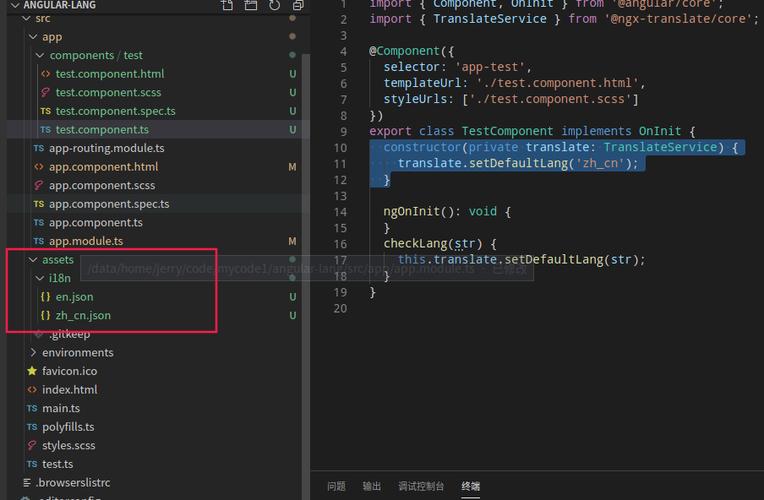Image resolution: width=764 pixels, height=500 pixels.
Task: Open main.ts file
Action: [x=61, y=408]
